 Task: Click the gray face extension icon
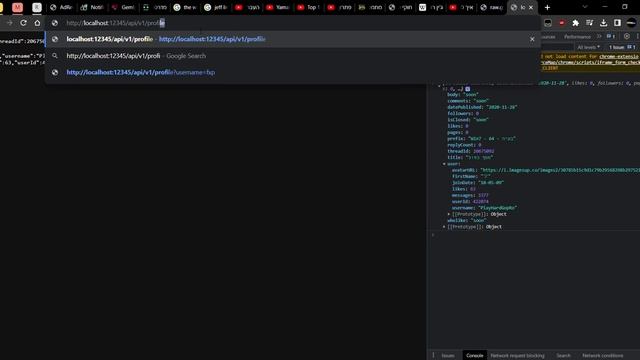click(548, 23)
